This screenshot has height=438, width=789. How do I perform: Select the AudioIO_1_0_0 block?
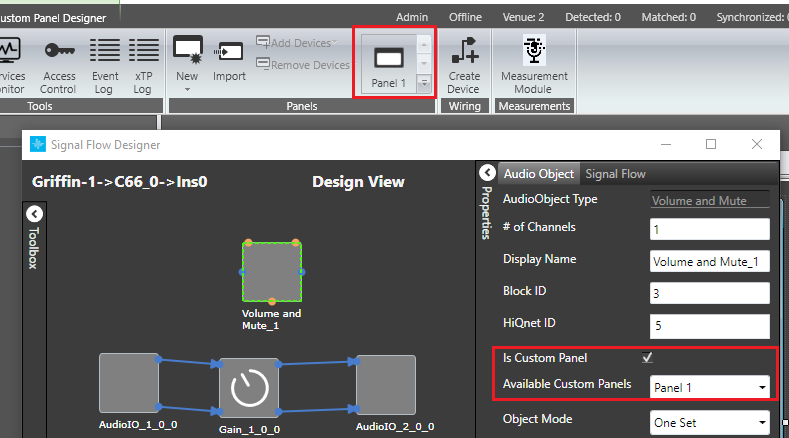pyautogui.click(x=129, y=383)
